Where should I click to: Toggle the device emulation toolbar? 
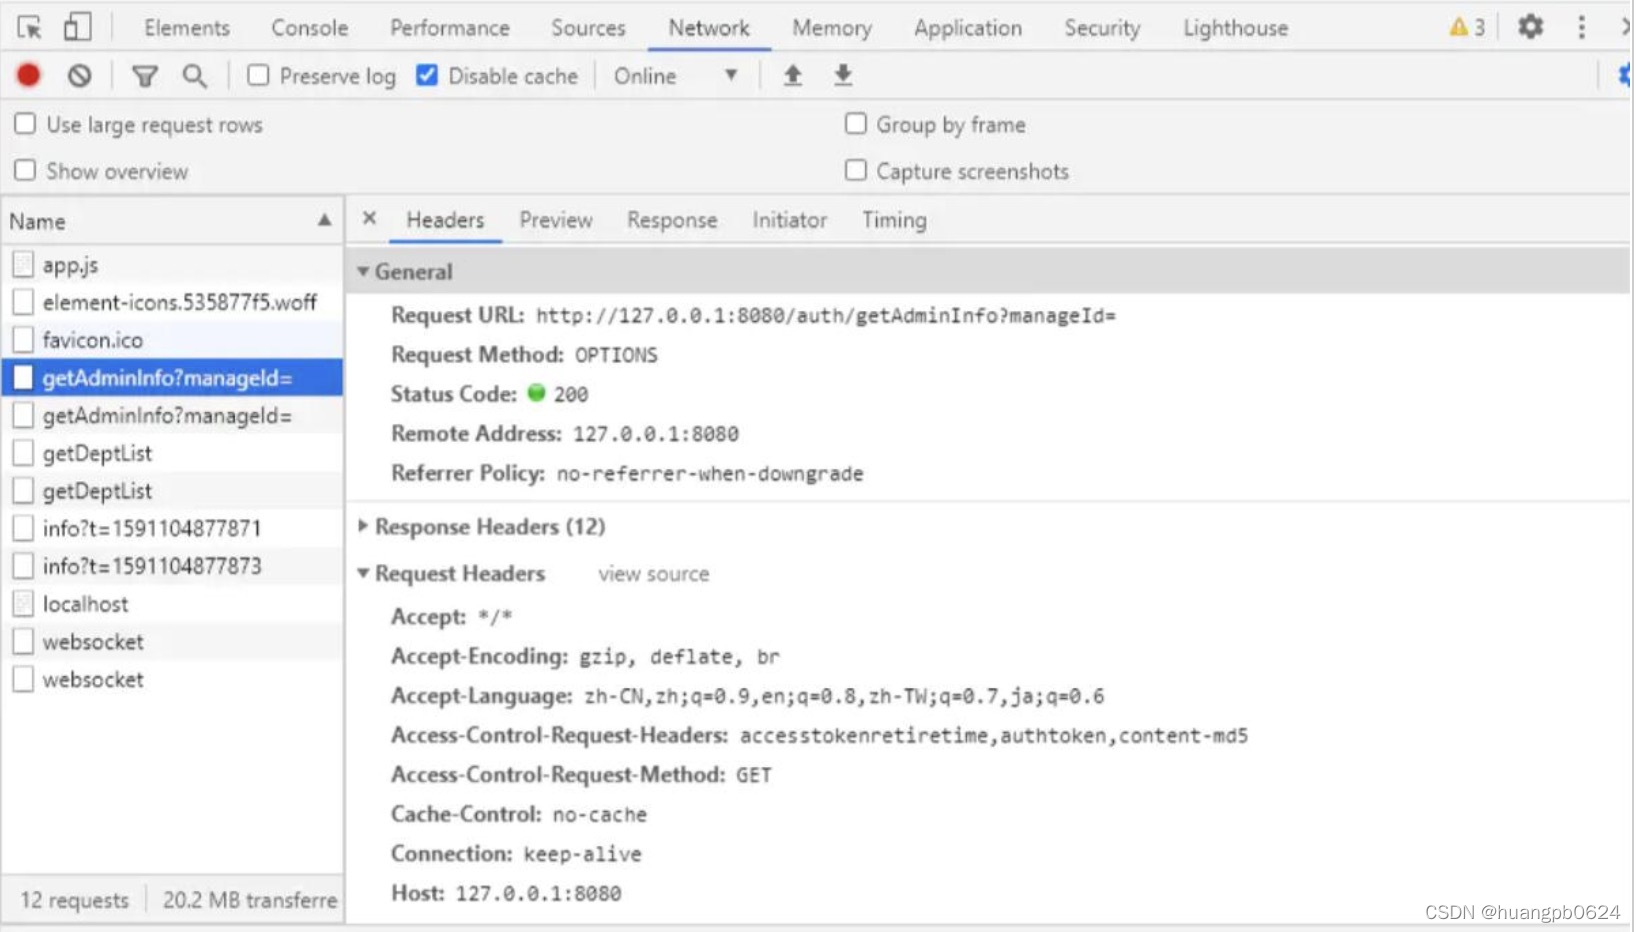[x=77, y=27]
